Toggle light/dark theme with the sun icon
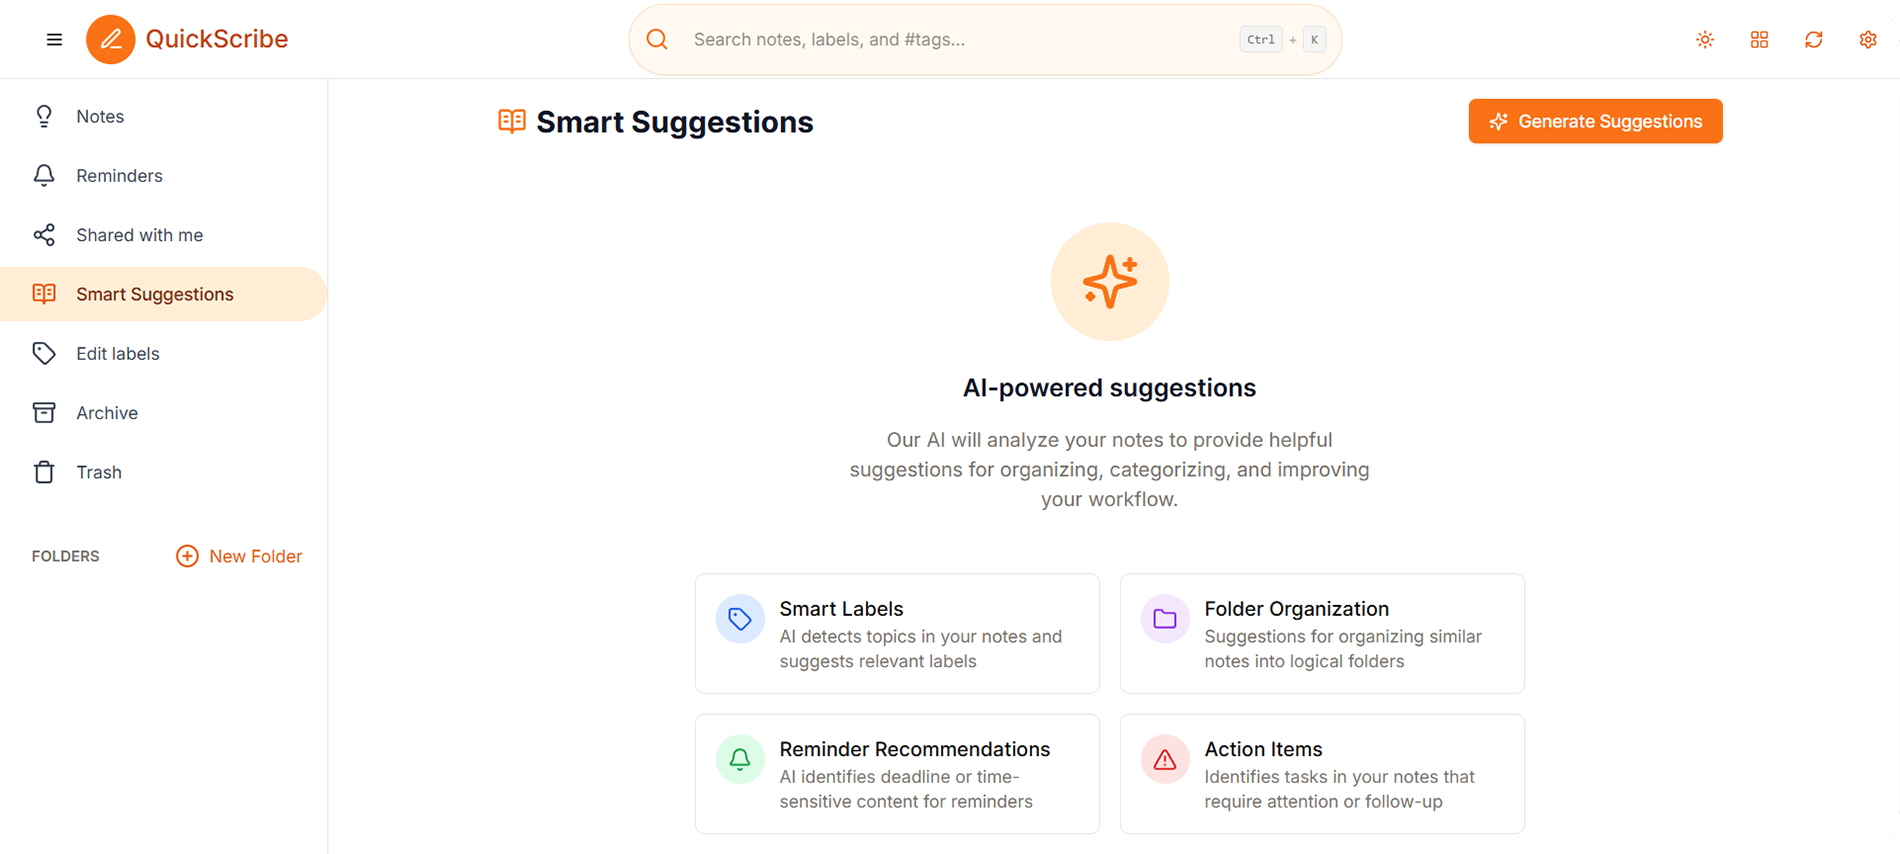This screenshot has height=854, width=1900. coord(1704,39)
